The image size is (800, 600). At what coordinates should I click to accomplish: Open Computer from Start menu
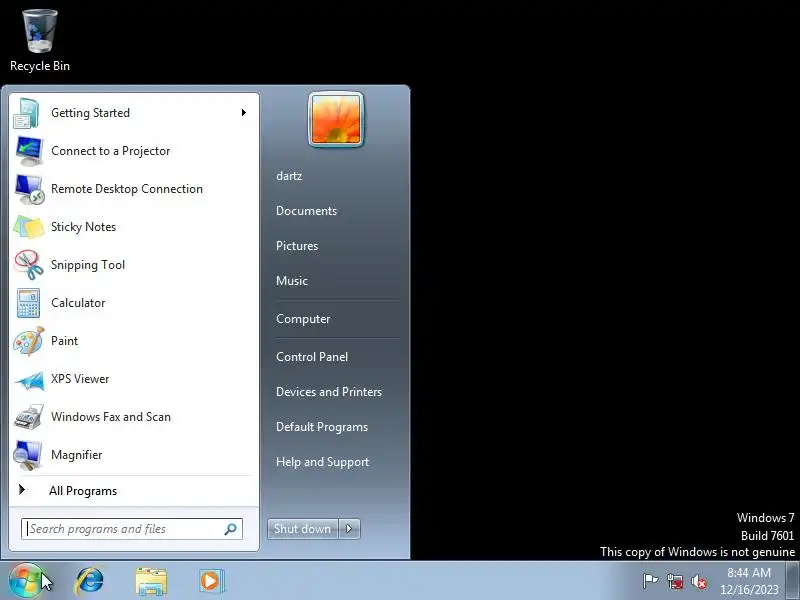pyautogui.click(x=303, y=319)
